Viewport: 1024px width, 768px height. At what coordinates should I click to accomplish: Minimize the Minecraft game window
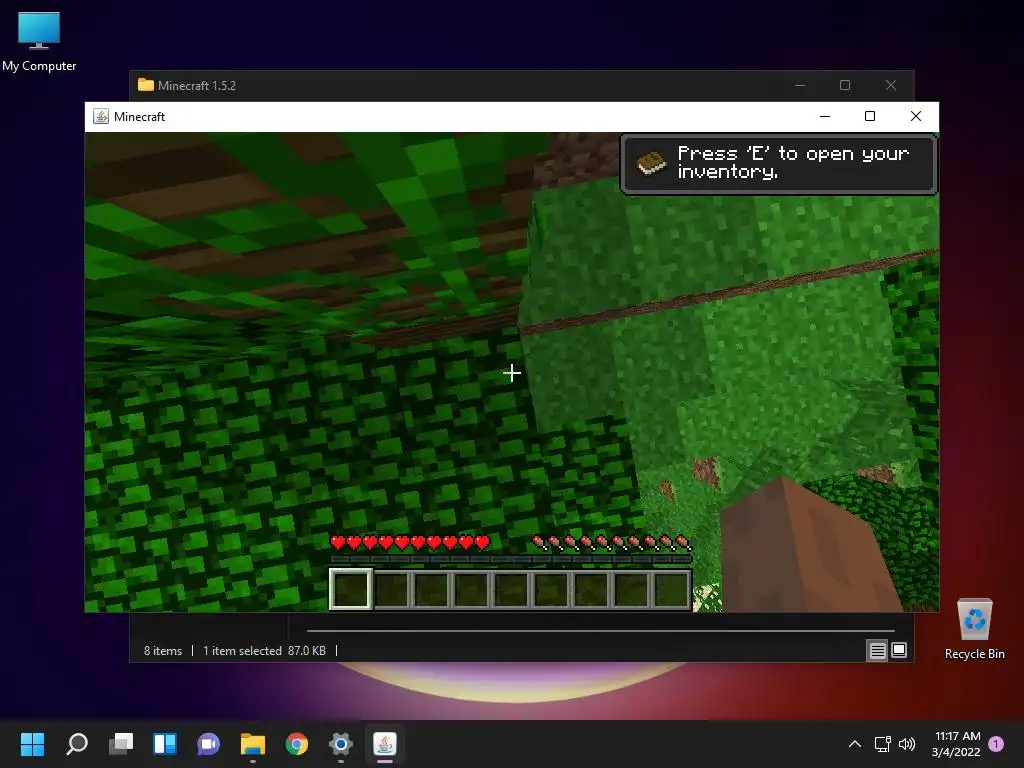pos(825,116)
